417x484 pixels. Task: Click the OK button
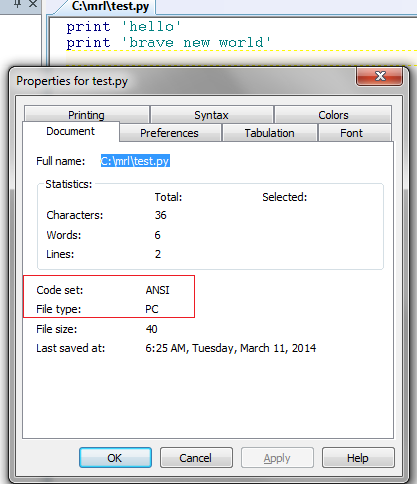coord(115,458)
